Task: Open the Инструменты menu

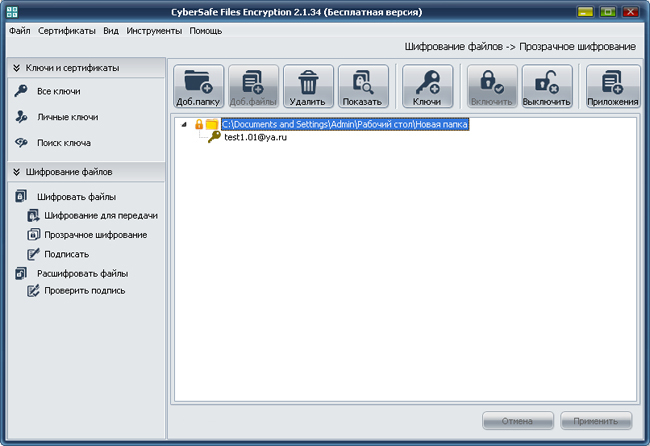Action: click(x=154, y=31)
